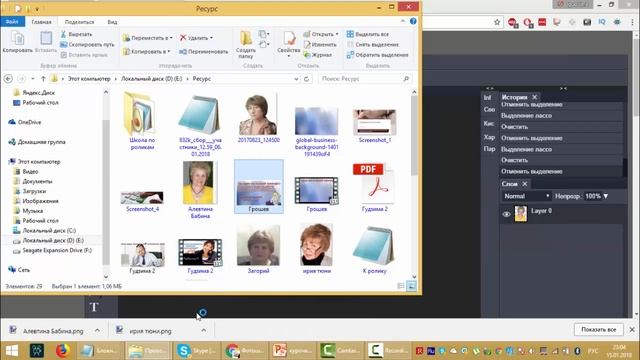The width and height of the screenshot is (640, 360).
Task: Click the Журнал history command
Action: tap(318, 55)
